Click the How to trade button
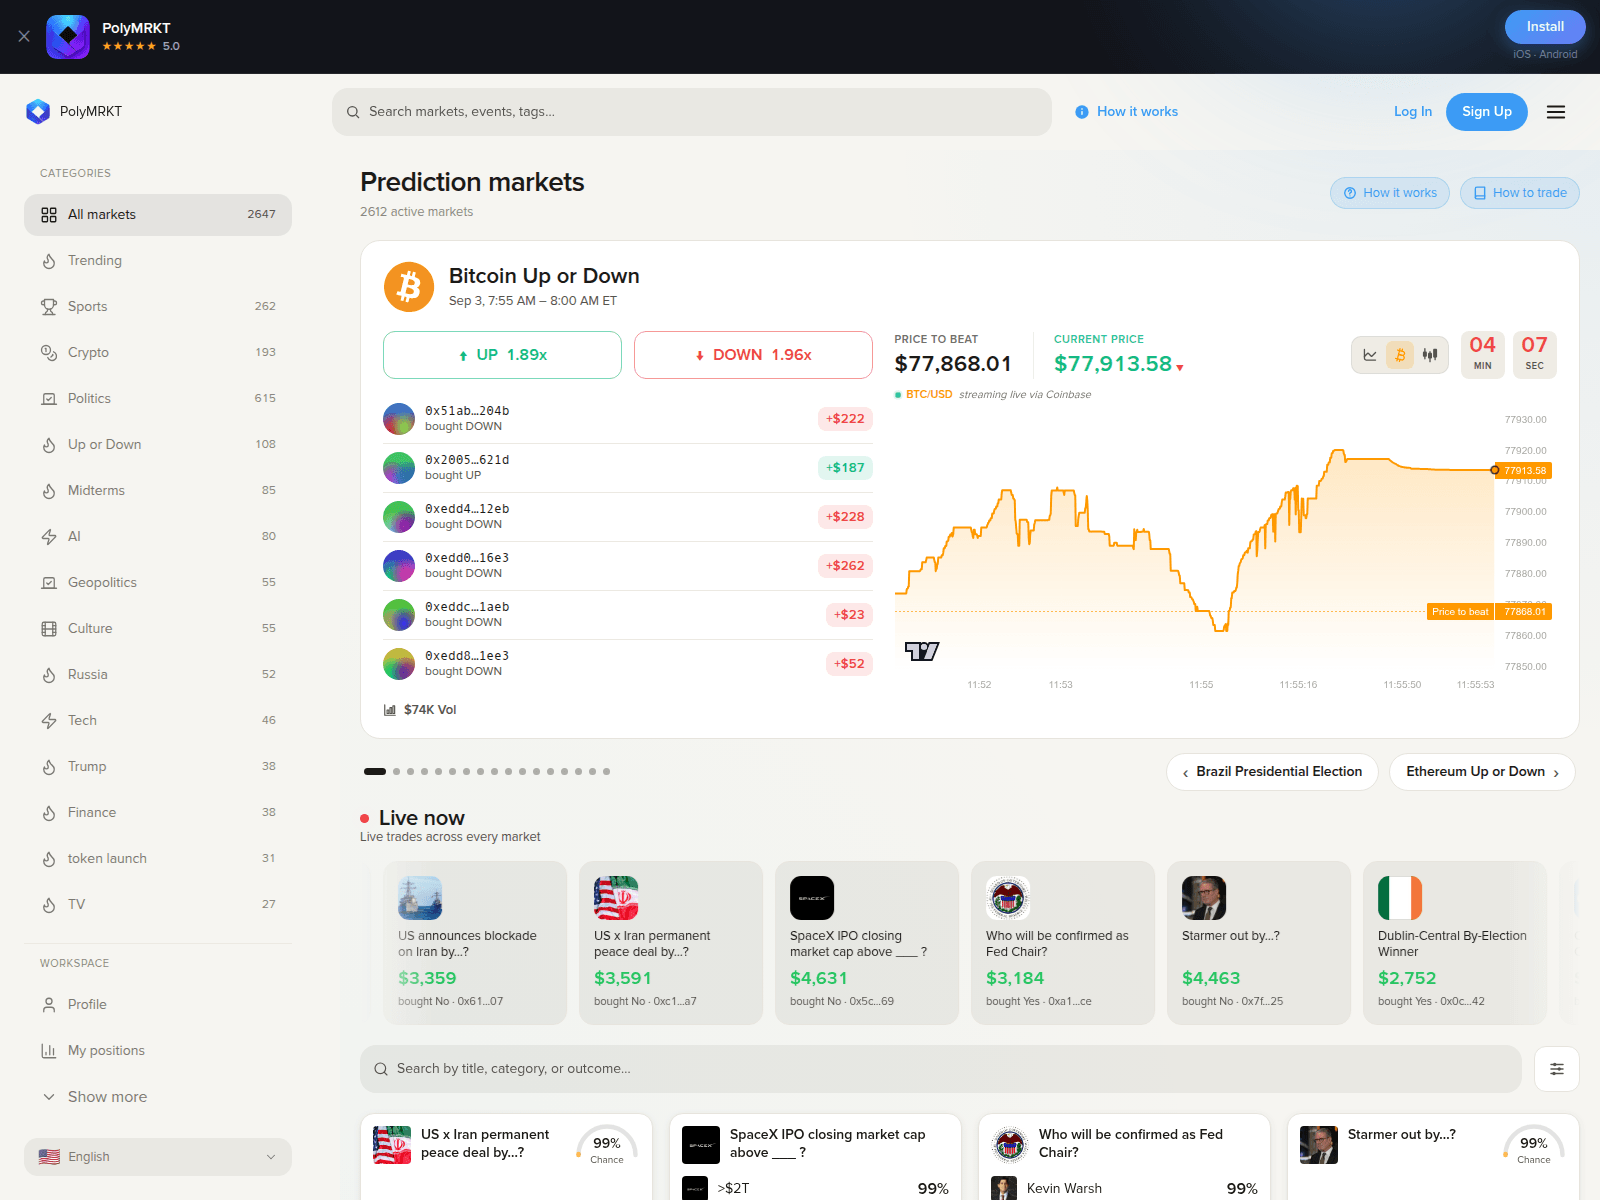1600x1200 pixels. [x=1519, y=193]
